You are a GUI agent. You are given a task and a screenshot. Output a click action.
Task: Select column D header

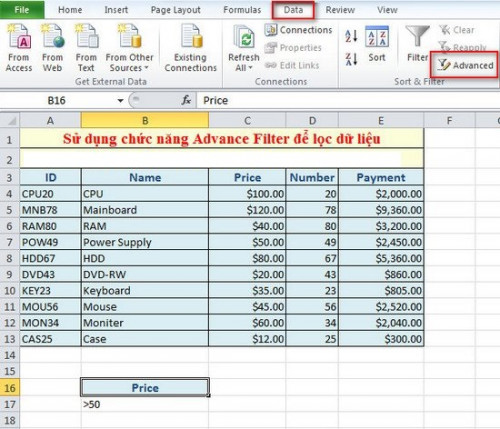[x=312, y=120]
